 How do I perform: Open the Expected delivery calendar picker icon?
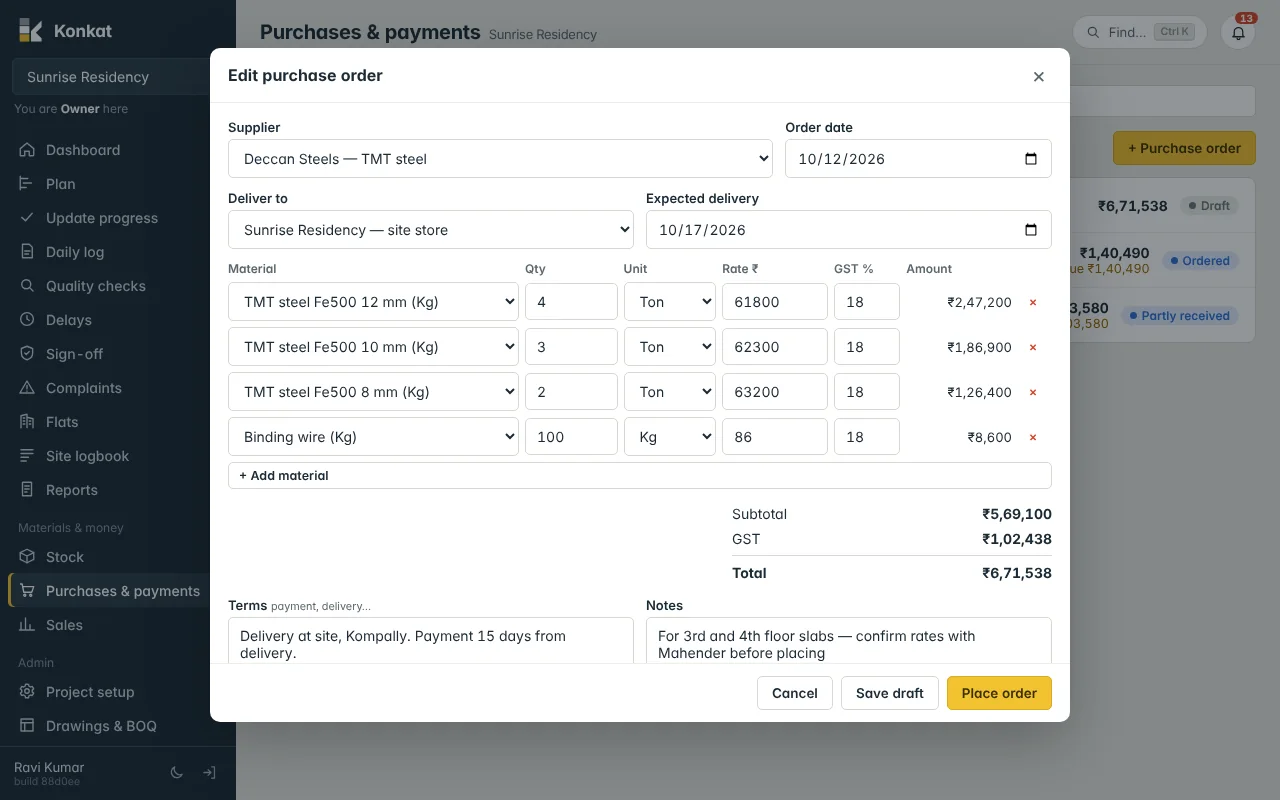[x=1031, y=230]
